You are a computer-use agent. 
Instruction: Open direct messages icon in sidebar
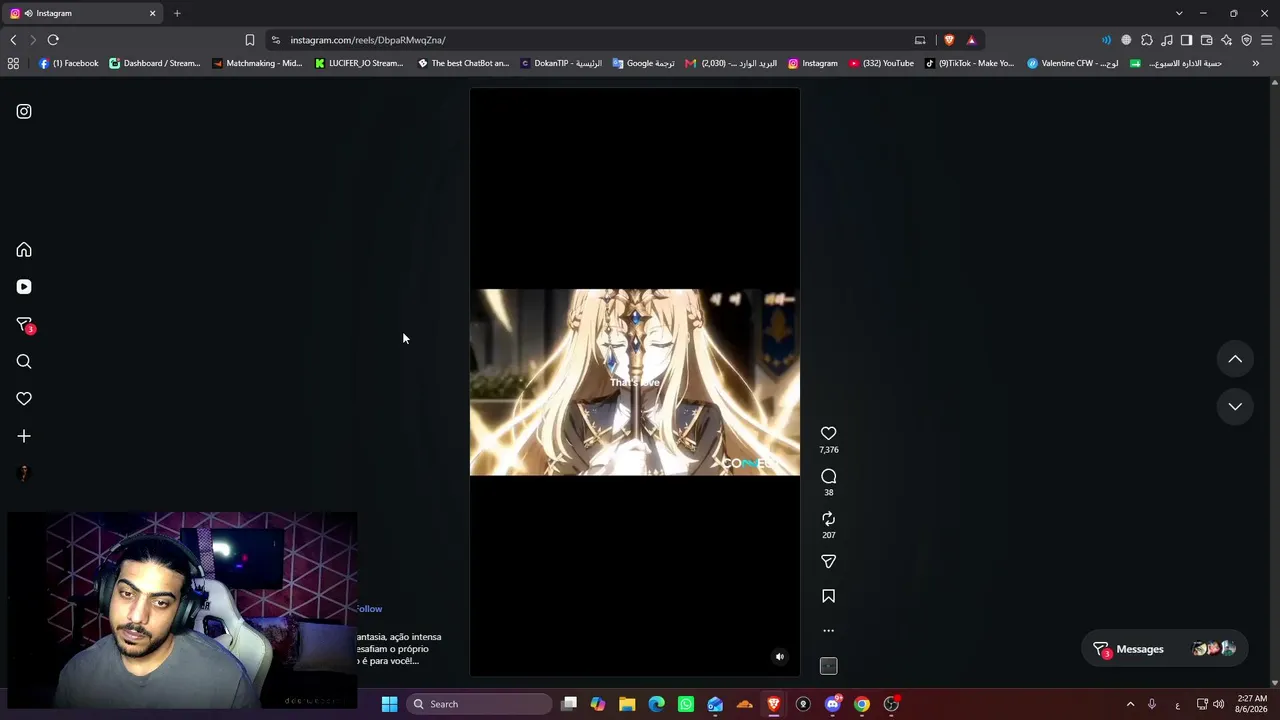[24, 325]
